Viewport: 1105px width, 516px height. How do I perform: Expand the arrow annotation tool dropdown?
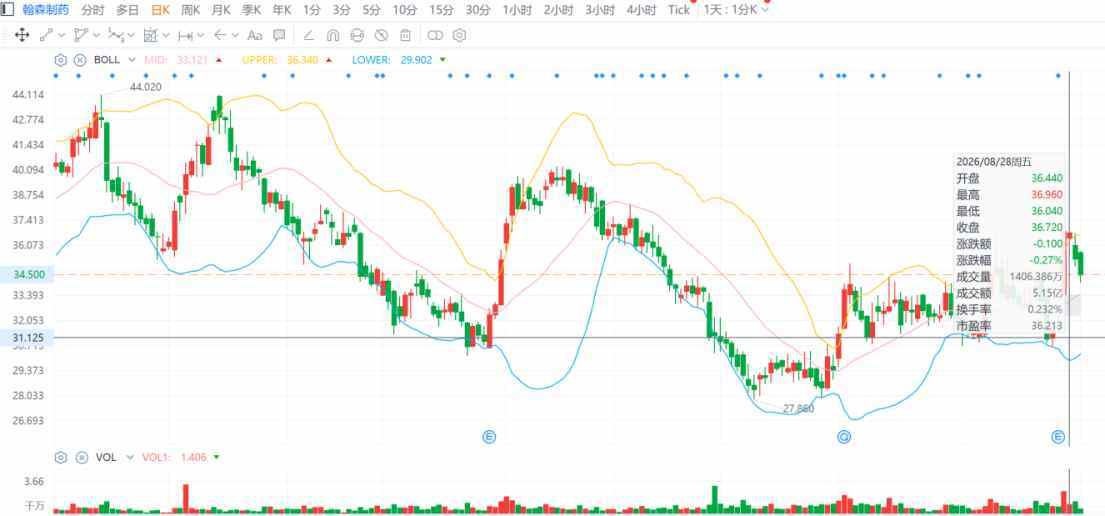[235, 35]
